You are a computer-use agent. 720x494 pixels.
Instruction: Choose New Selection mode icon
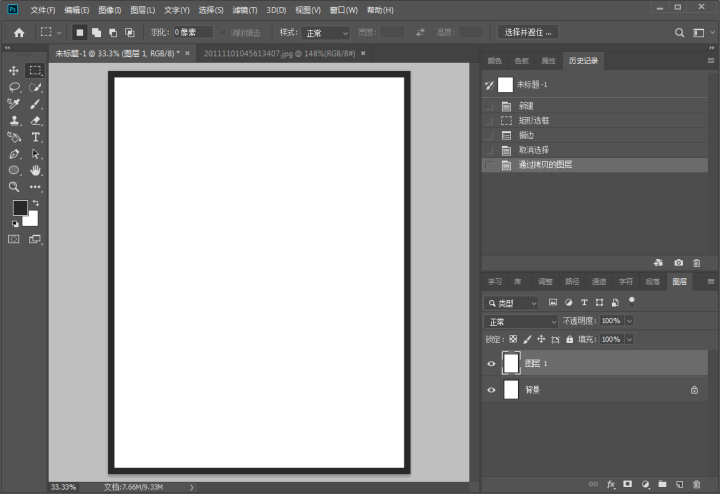[79, 33]
